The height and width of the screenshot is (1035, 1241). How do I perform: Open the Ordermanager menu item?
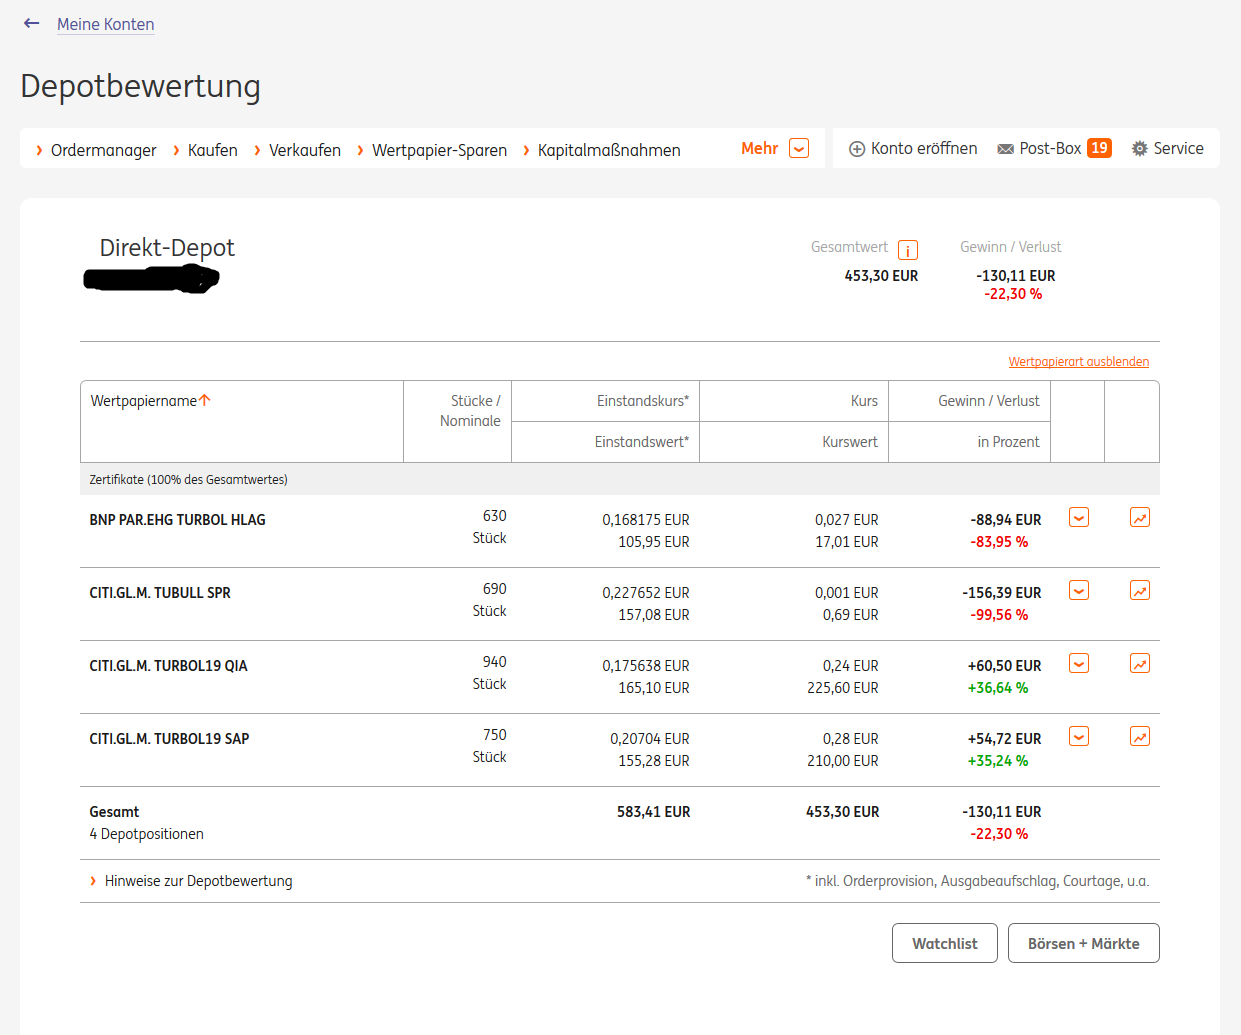tap(103, 150)
